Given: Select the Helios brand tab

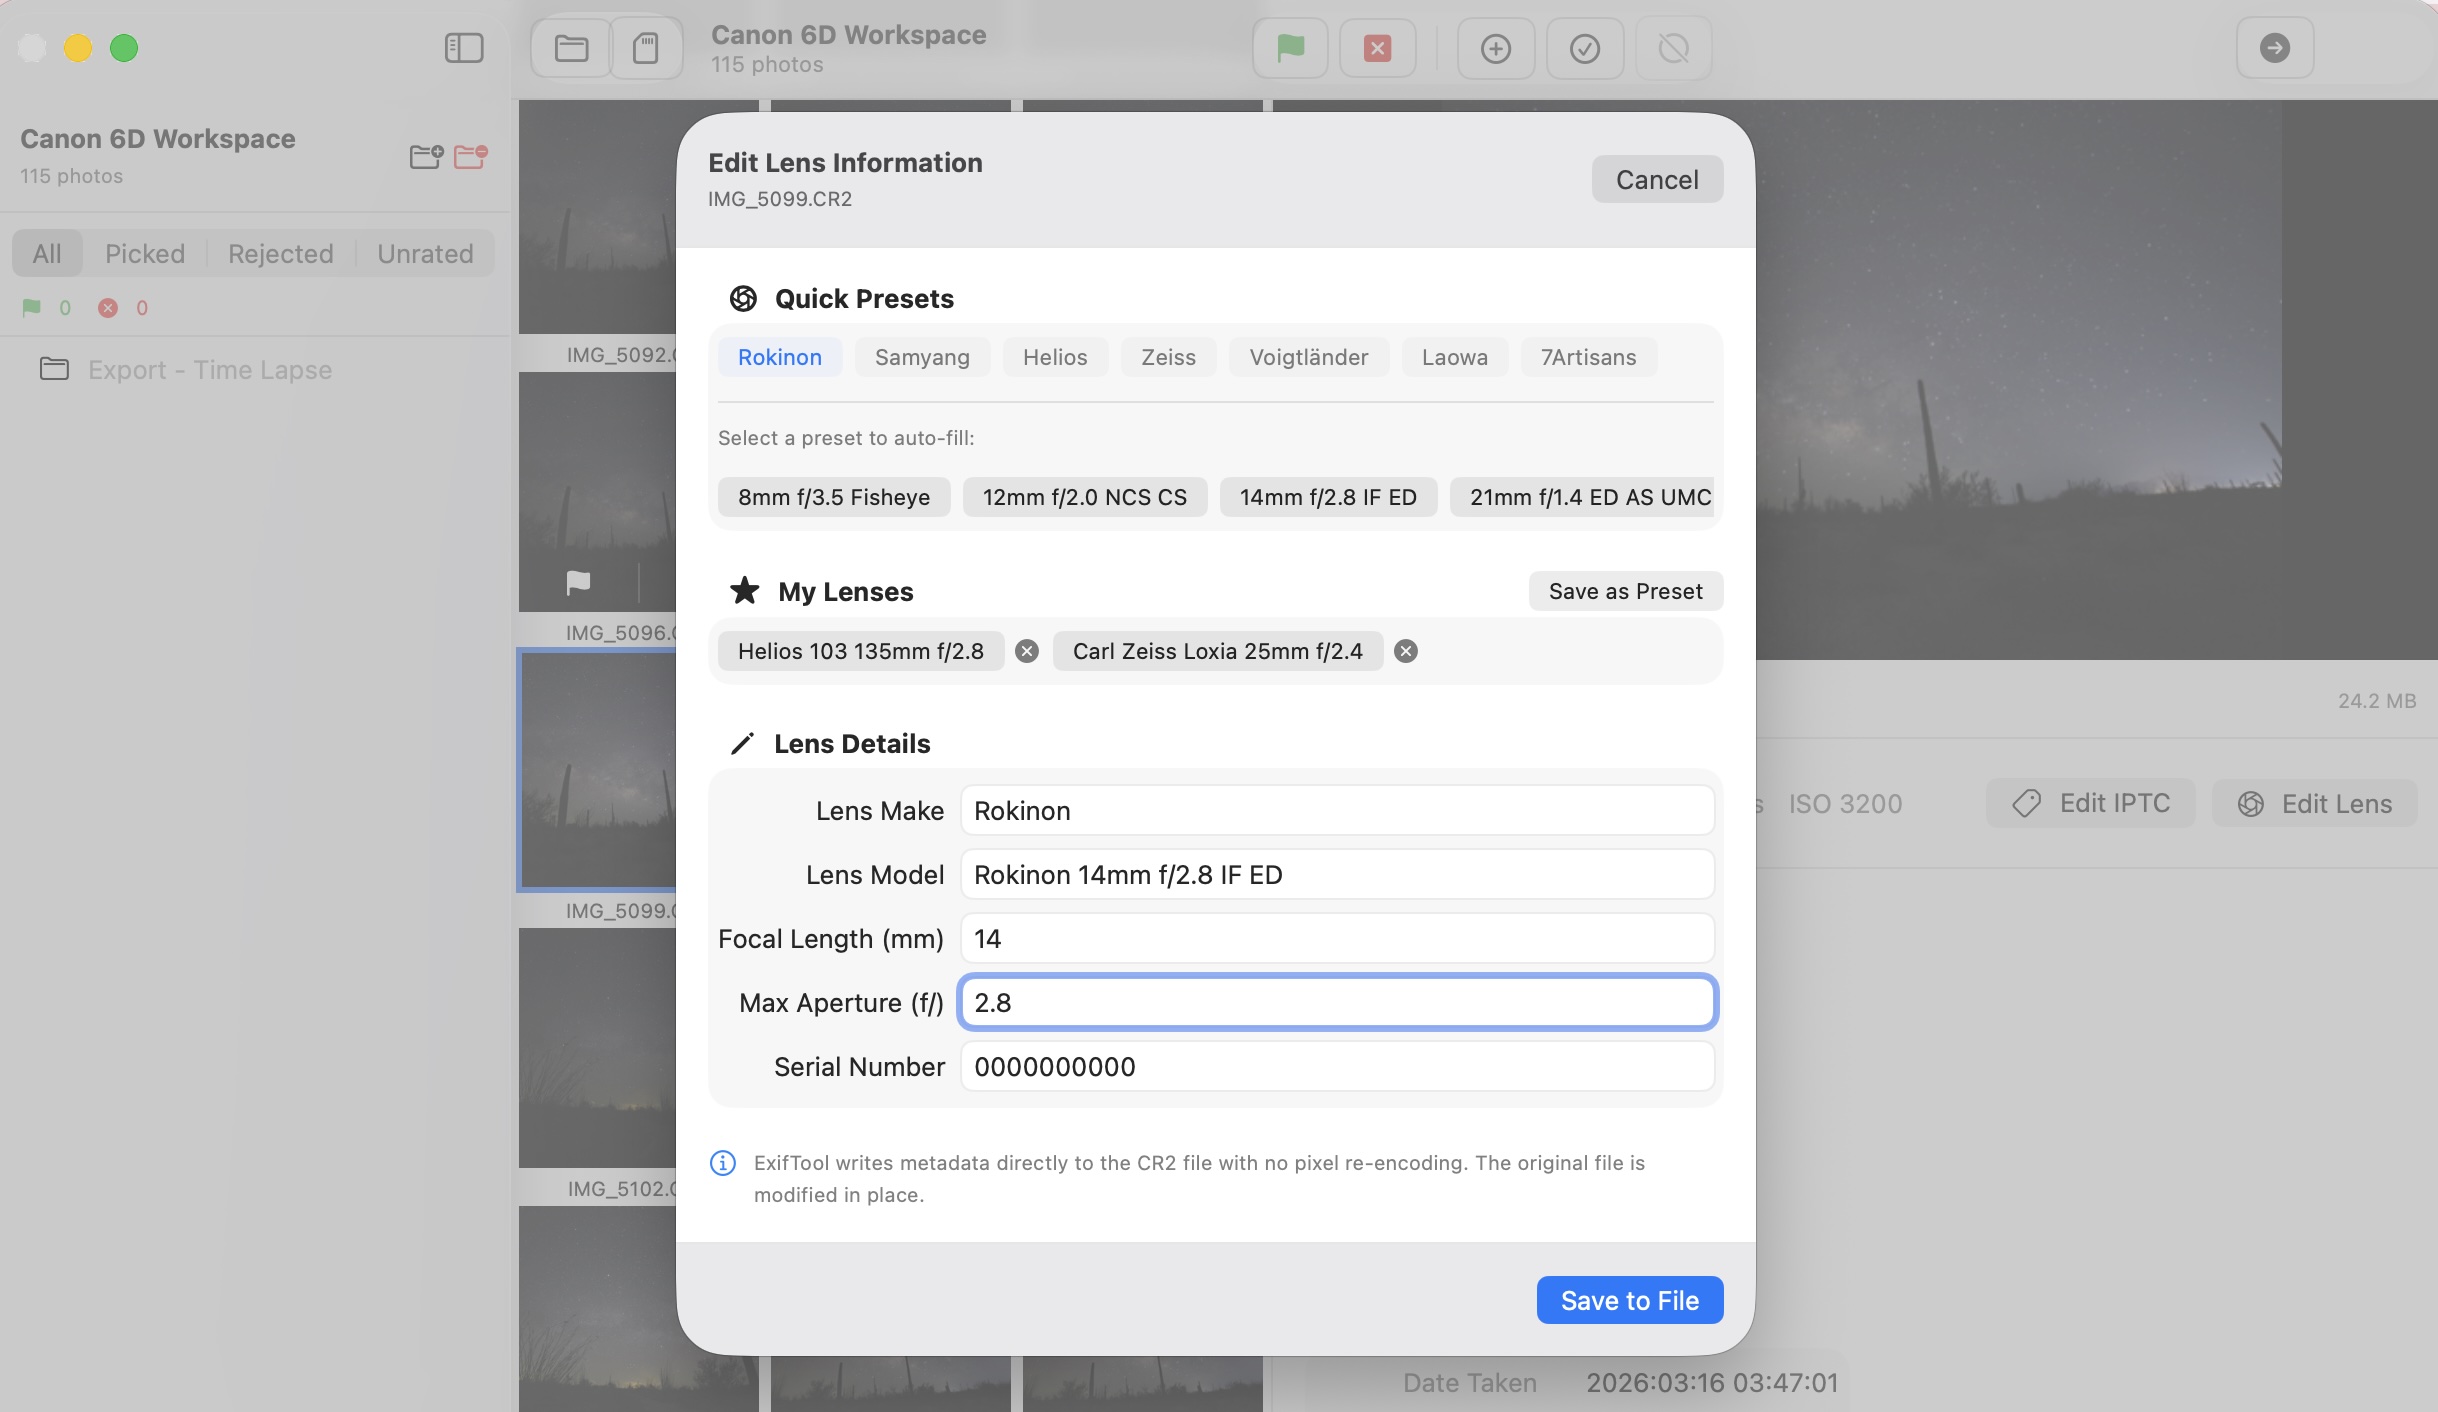Looking at the screenshot, I should coord(1055,357).
